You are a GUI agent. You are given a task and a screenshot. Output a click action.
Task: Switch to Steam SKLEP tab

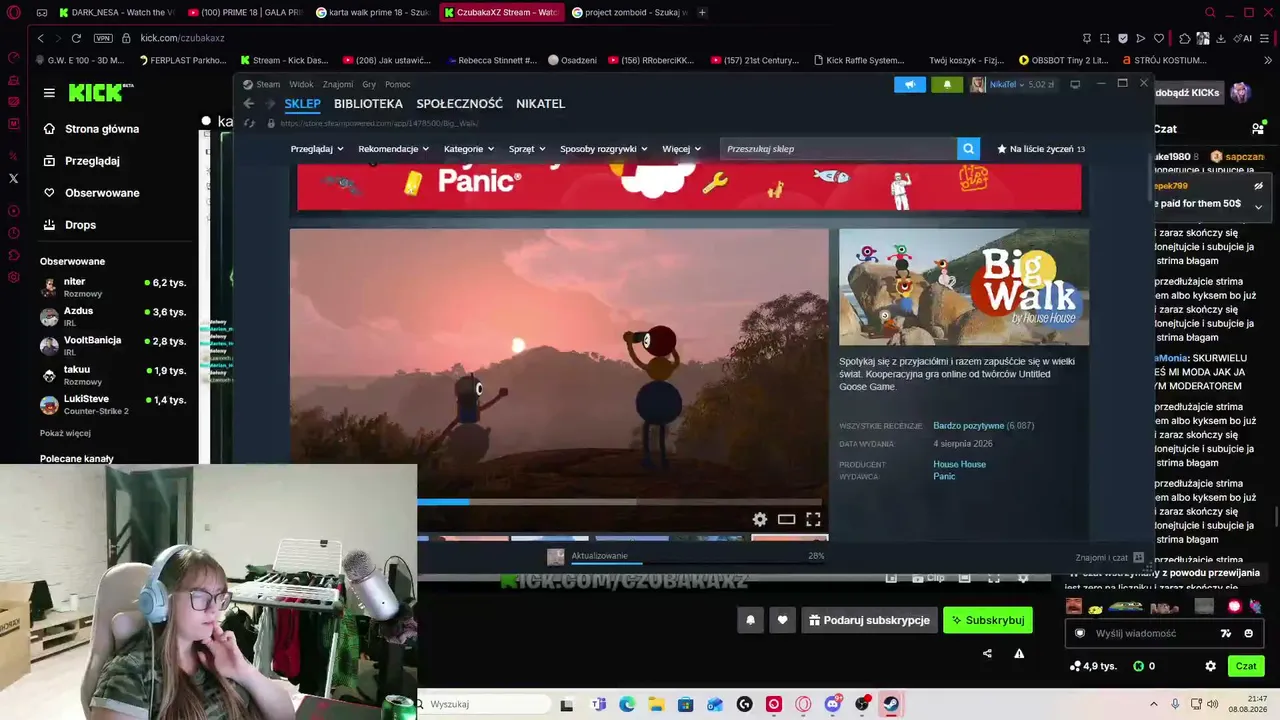coord(302,104)
